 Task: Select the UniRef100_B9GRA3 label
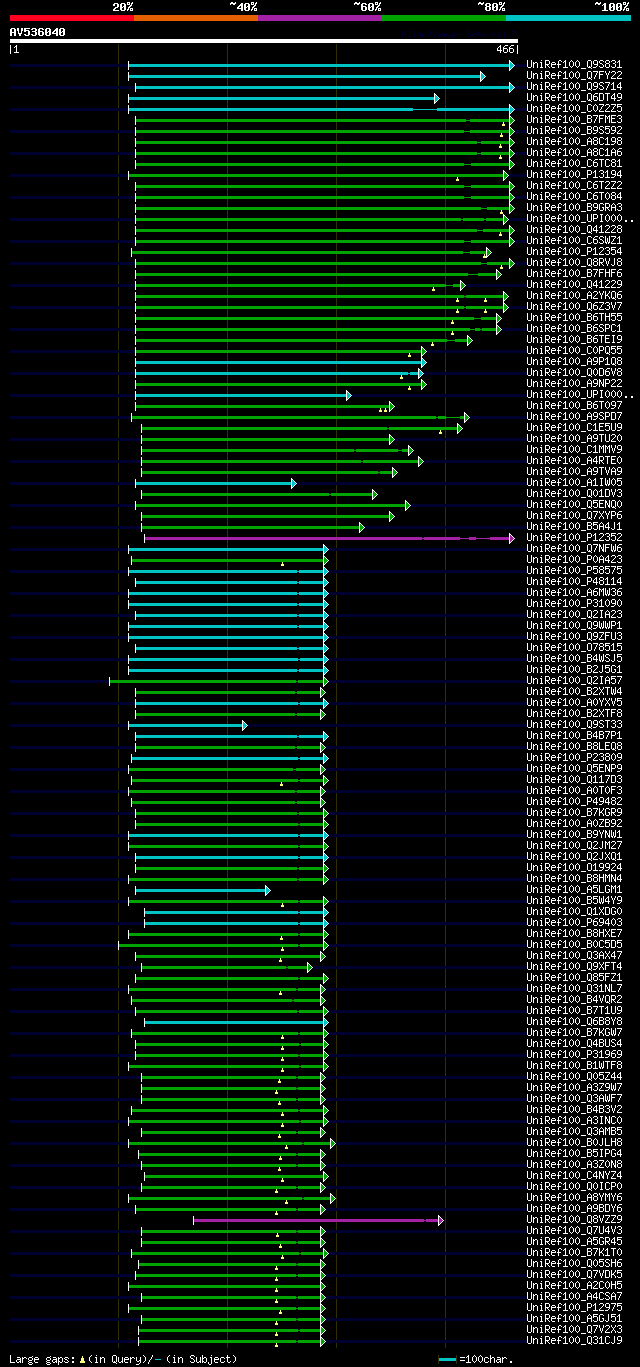click(574, 207)
